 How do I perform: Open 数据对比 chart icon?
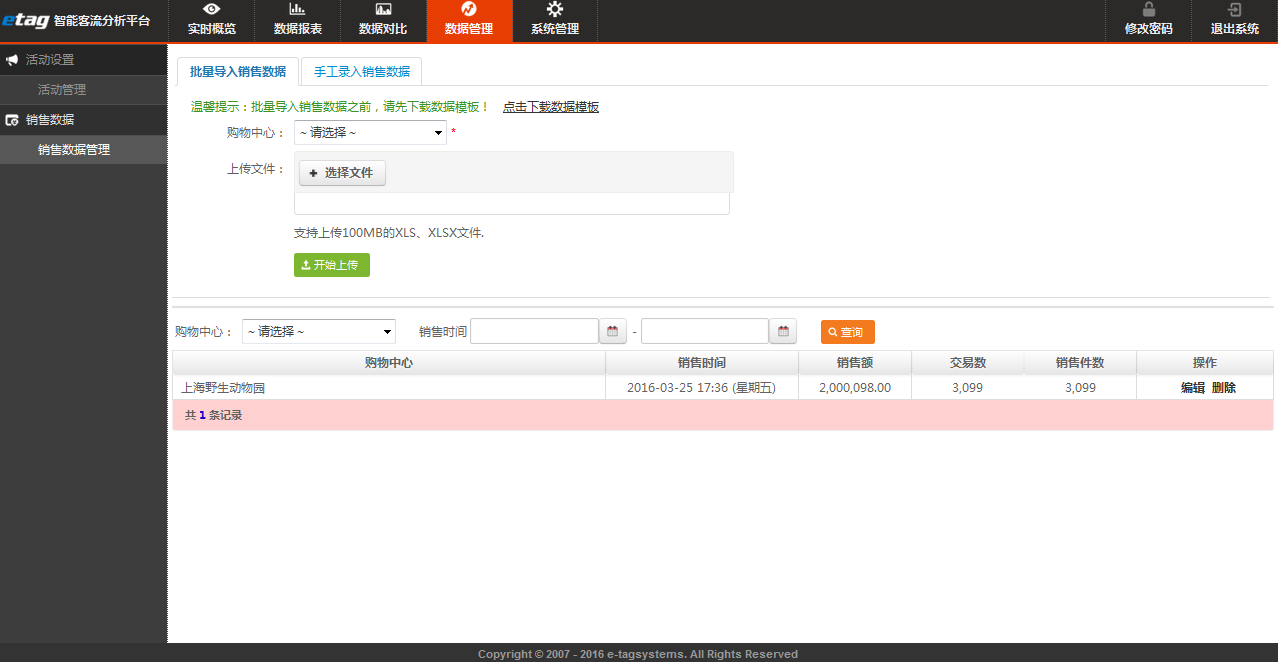(383, 9)
